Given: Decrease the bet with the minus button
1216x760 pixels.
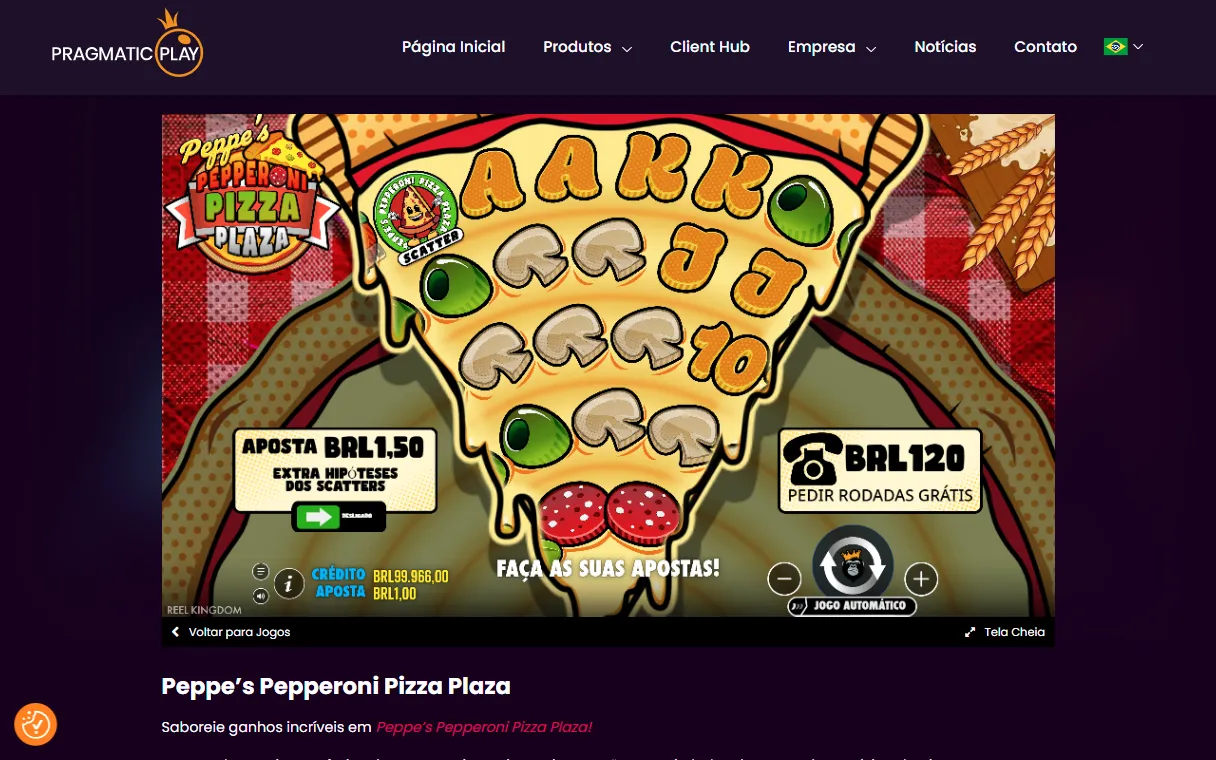Looking at the screenshot, I should [x=784, y=578].
